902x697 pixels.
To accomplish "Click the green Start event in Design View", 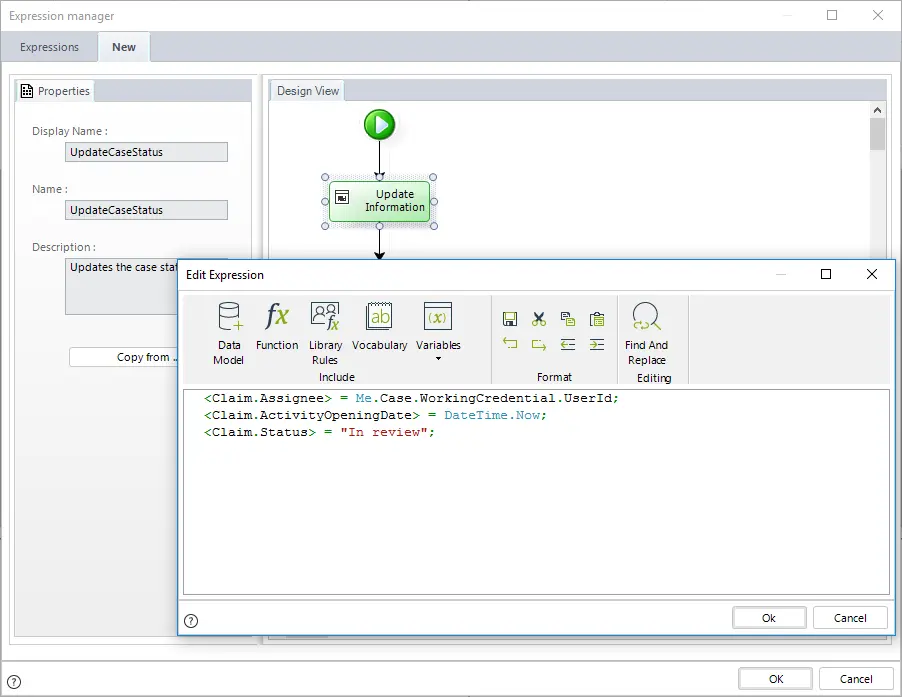I will click(379, 125).
